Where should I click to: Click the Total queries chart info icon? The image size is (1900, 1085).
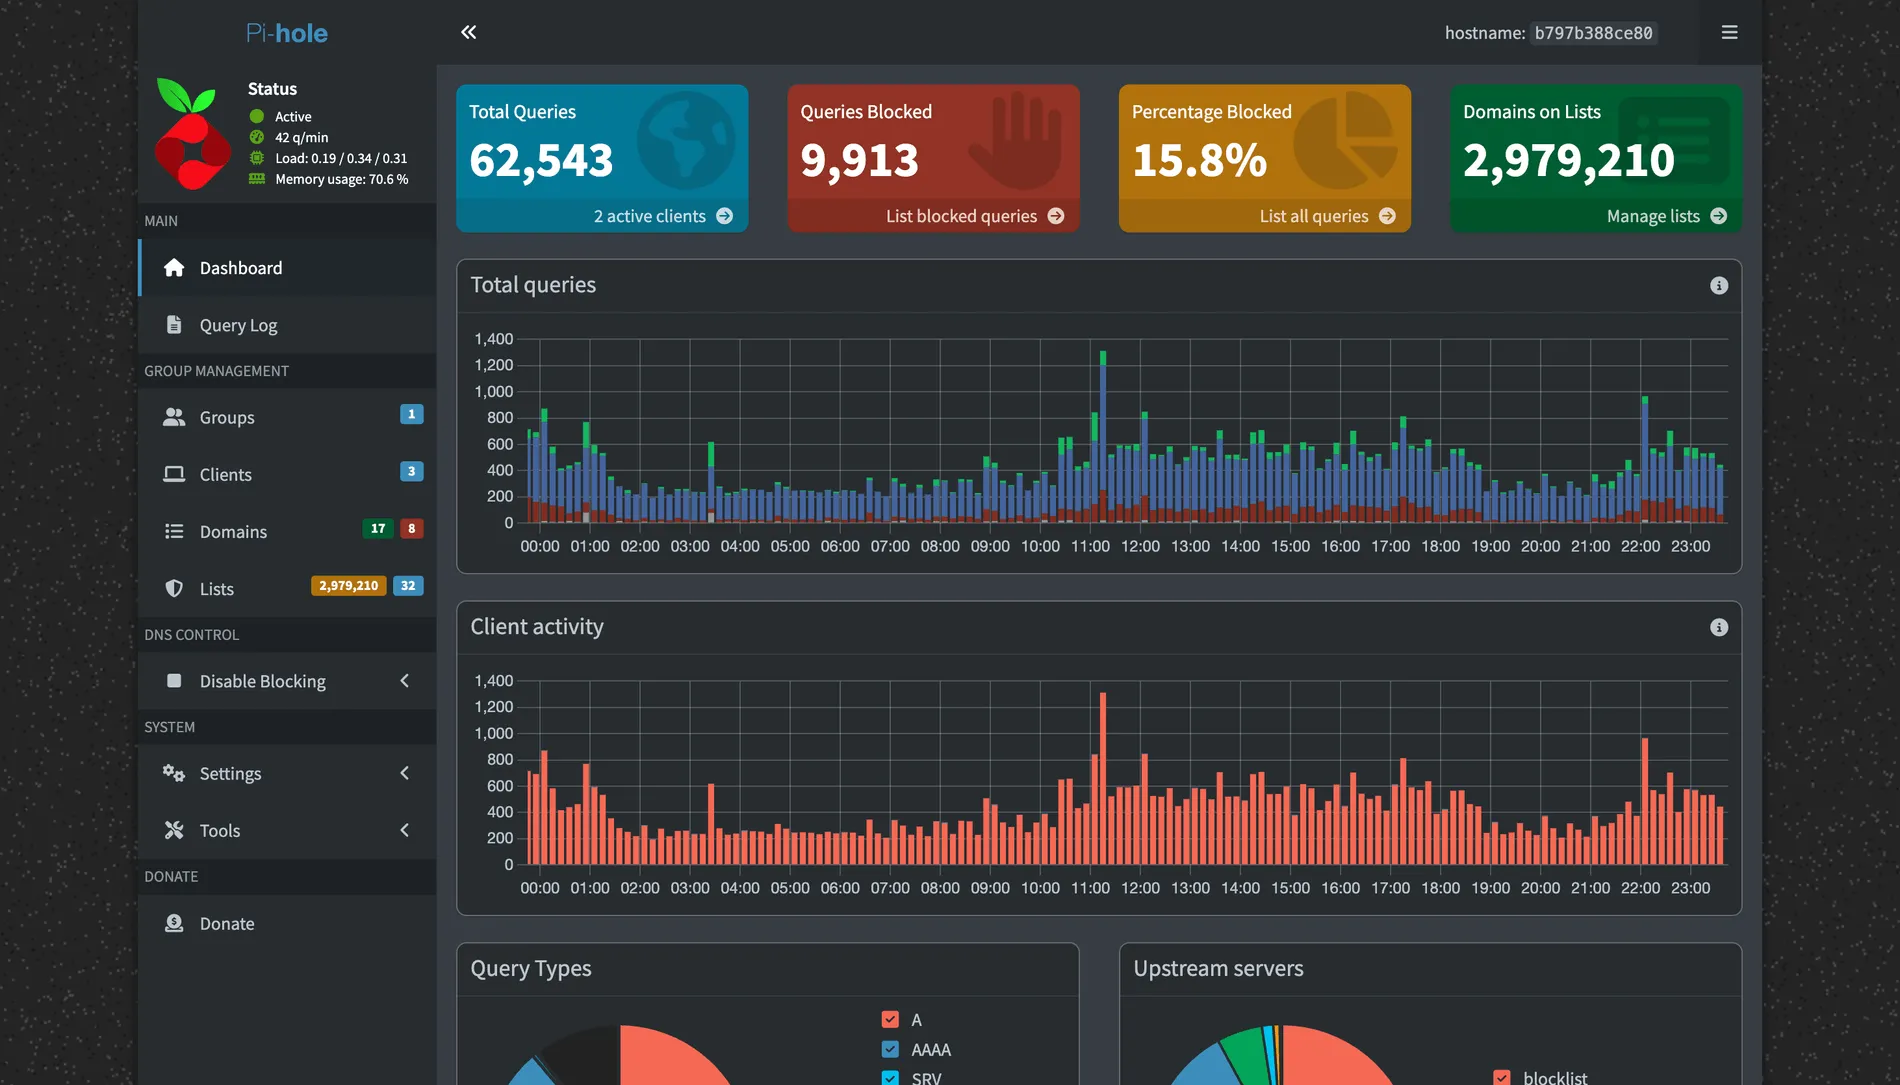coord(1719,285)
